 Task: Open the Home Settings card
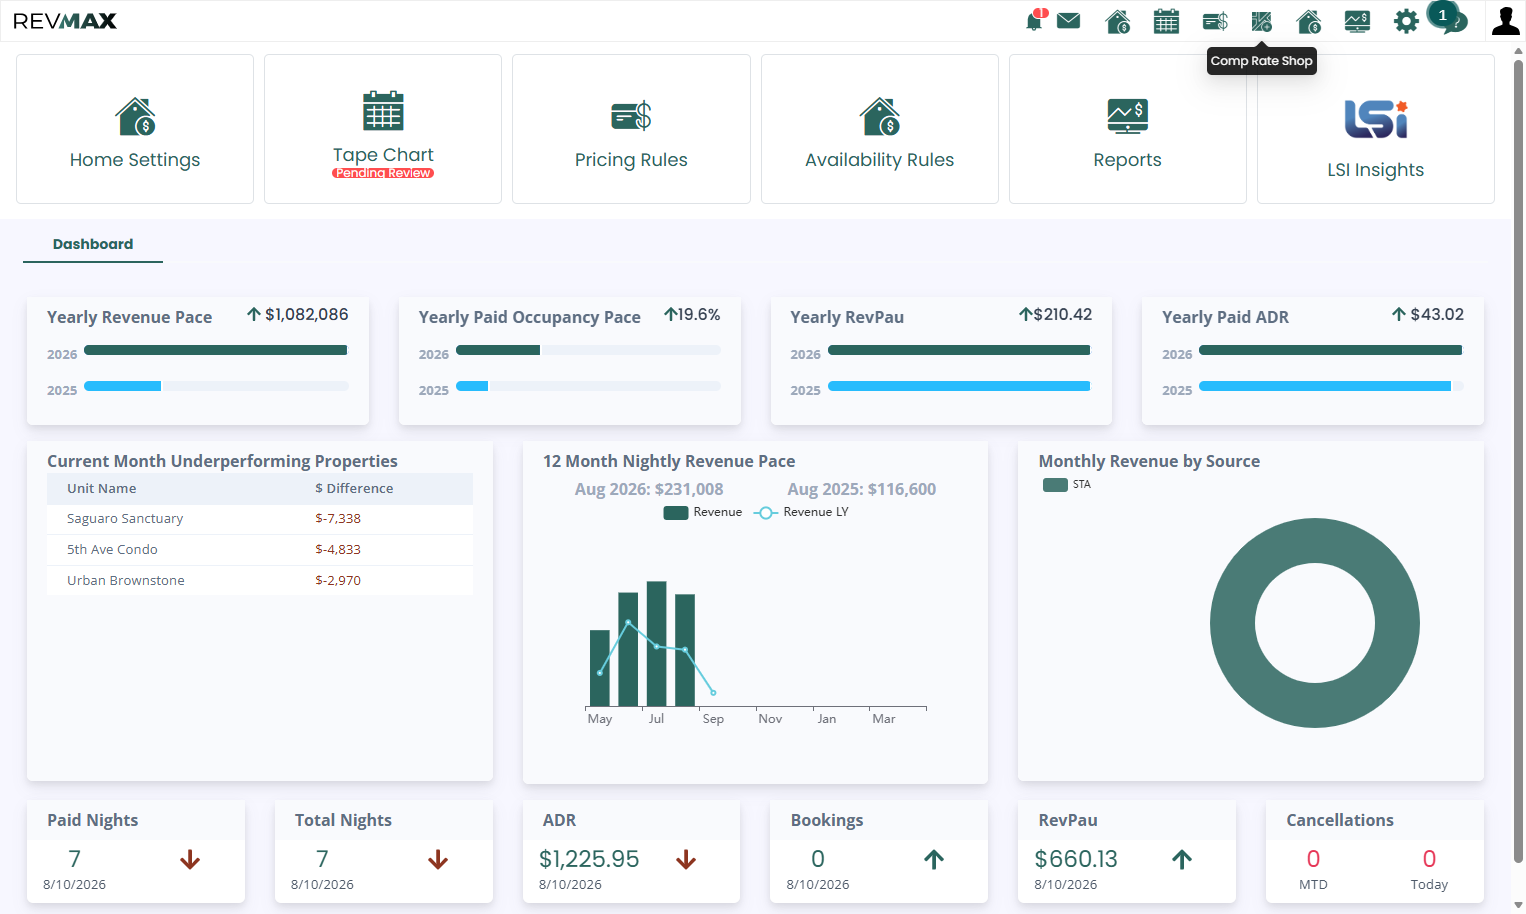coord(135,129)
